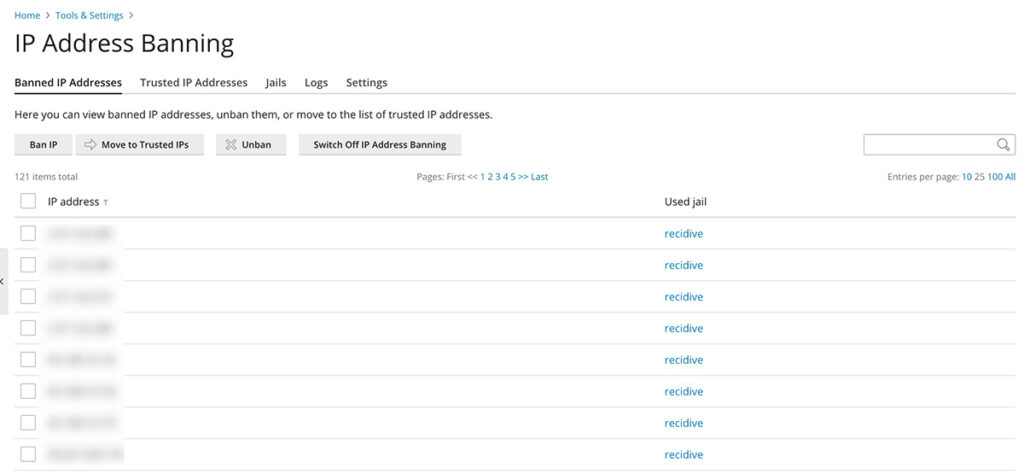Click the search magnifier icon
The width and height of the screenshot is (1024, 474).
point(1004,145)
